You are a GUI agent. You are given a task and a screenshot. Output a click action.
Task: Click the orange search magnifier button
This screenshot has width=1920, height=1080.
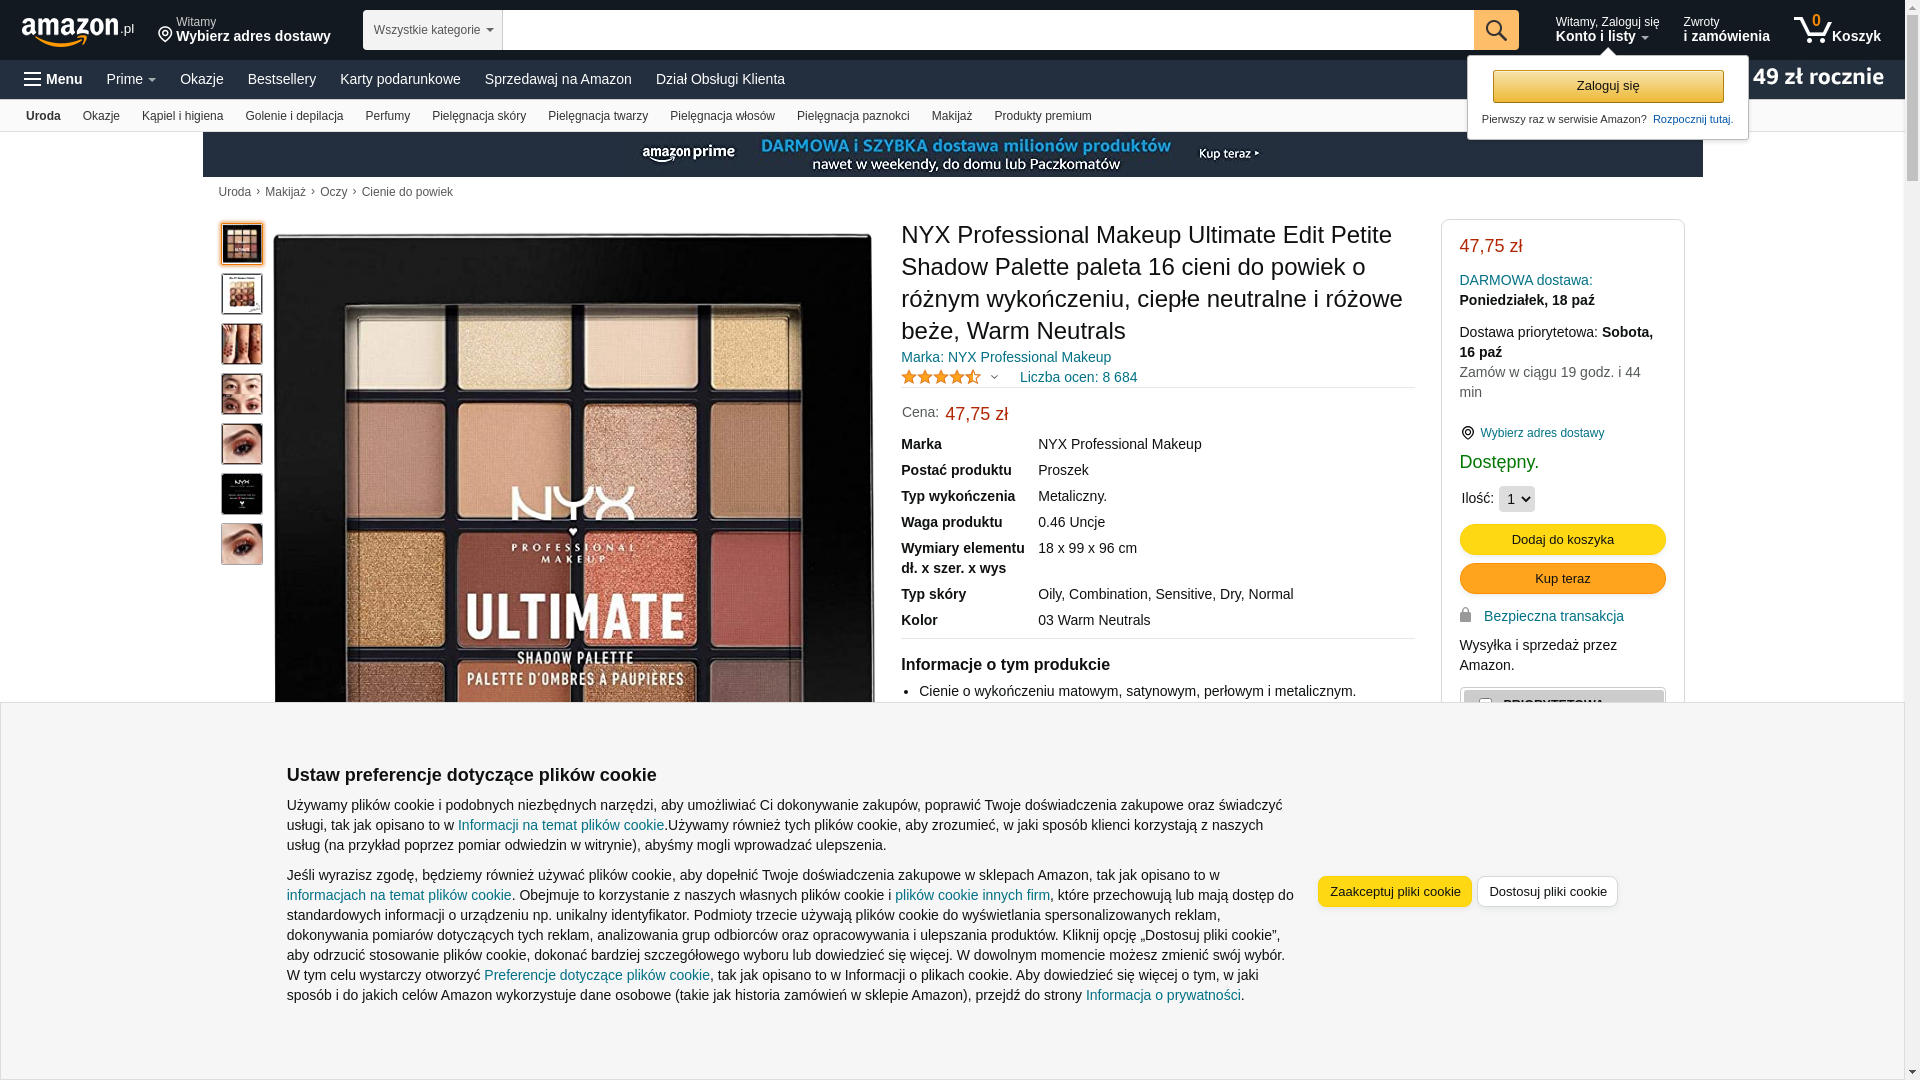(1495, 30)
